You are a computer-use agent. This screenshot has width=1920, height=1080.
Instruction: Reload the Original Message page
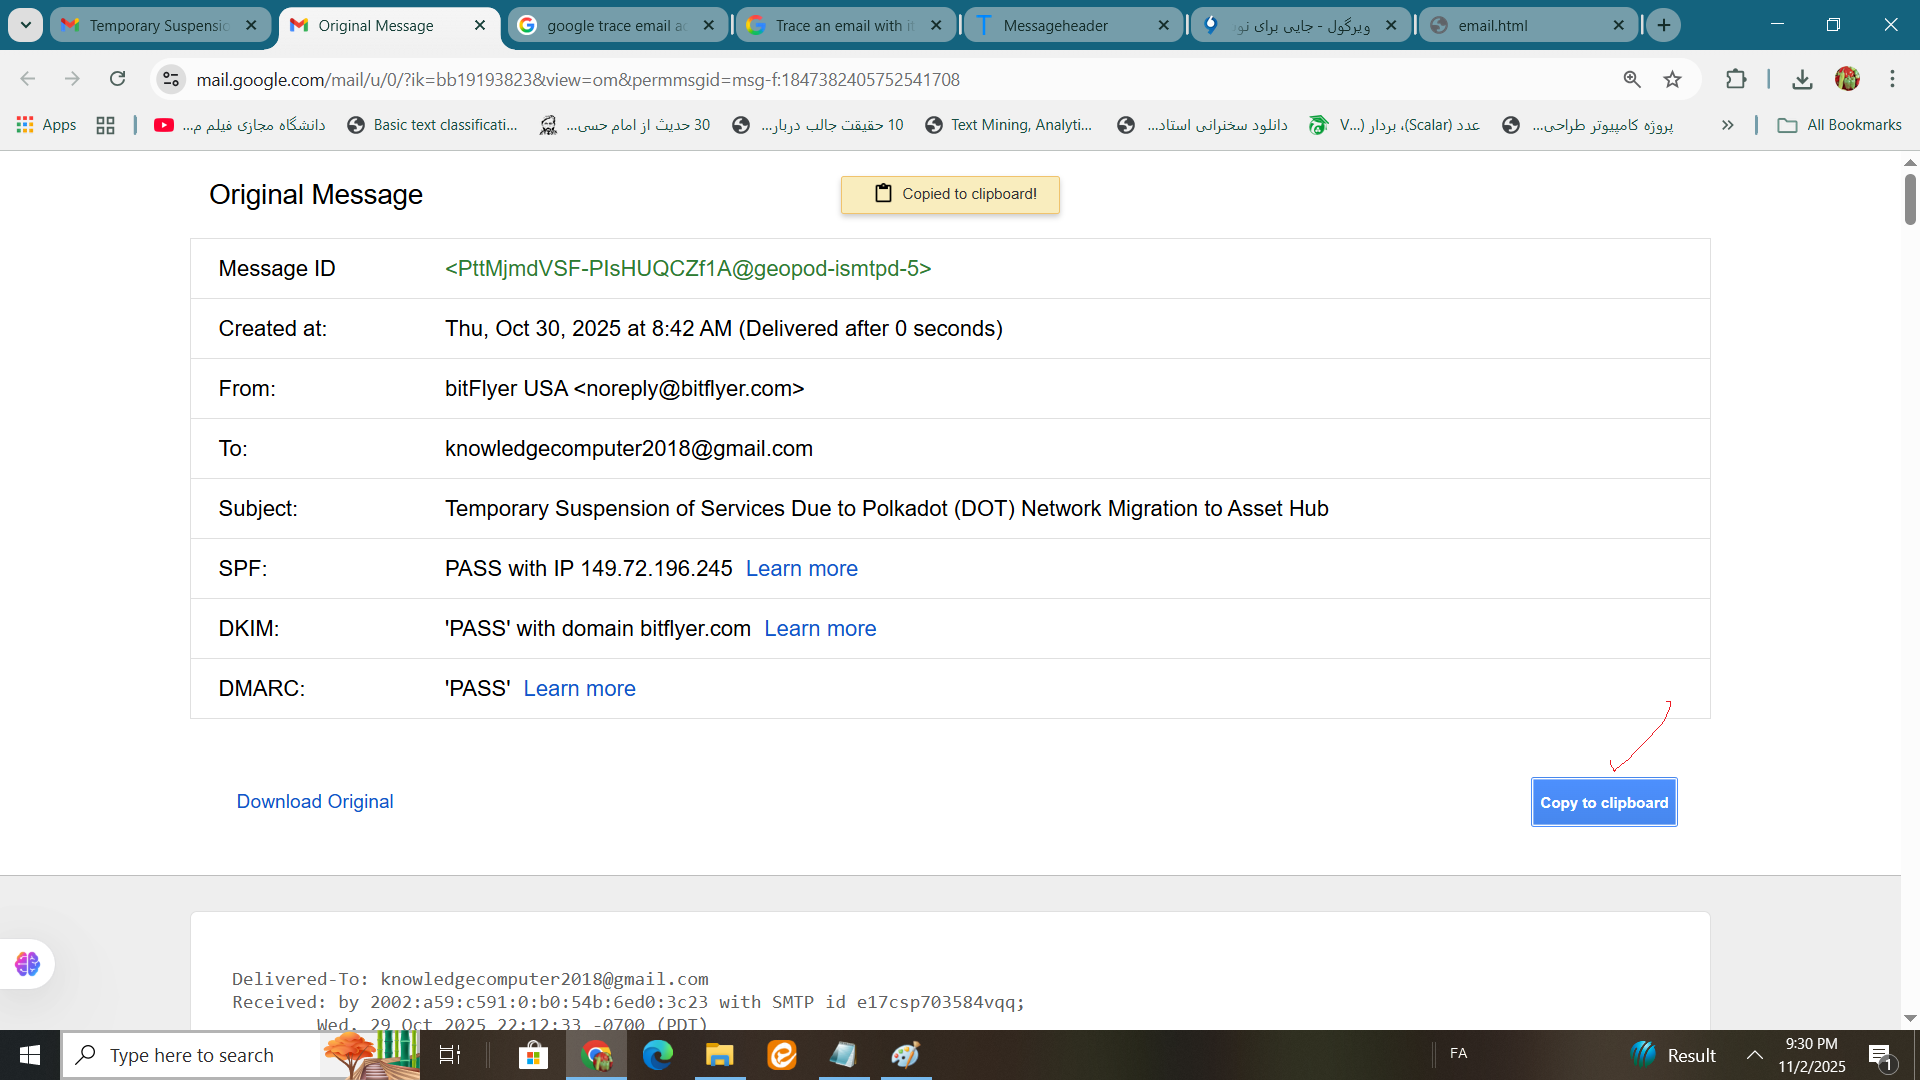[118, 79]
